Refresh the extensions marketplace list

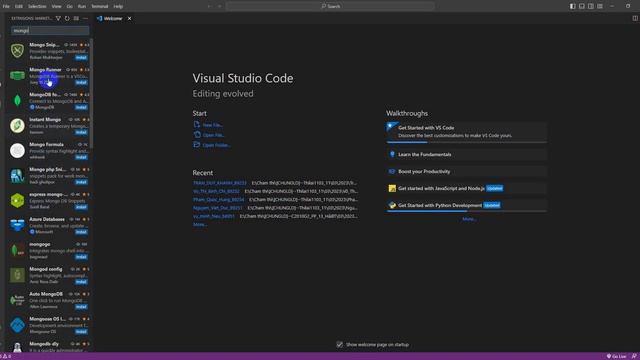pos(67,18)
